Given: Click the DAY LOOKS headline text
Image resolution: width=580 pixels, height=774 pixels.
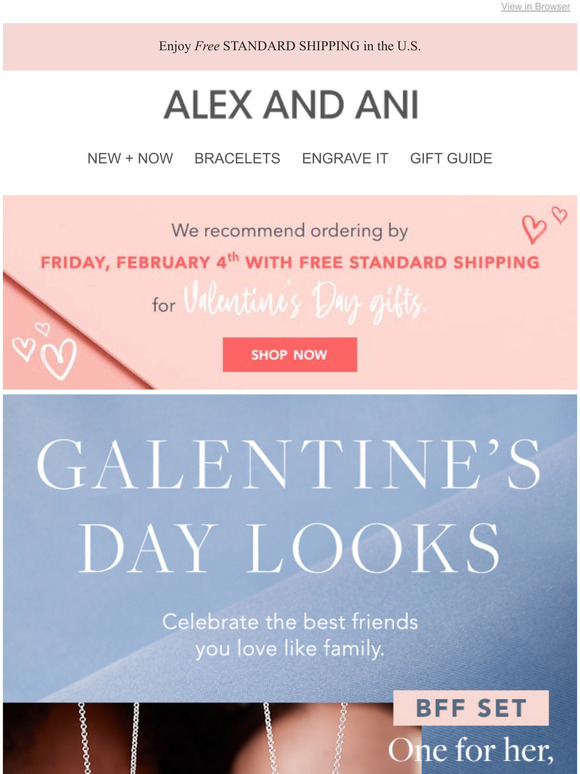Looking at the screenshot, I should pyautogui.click(x=289, y=548).
